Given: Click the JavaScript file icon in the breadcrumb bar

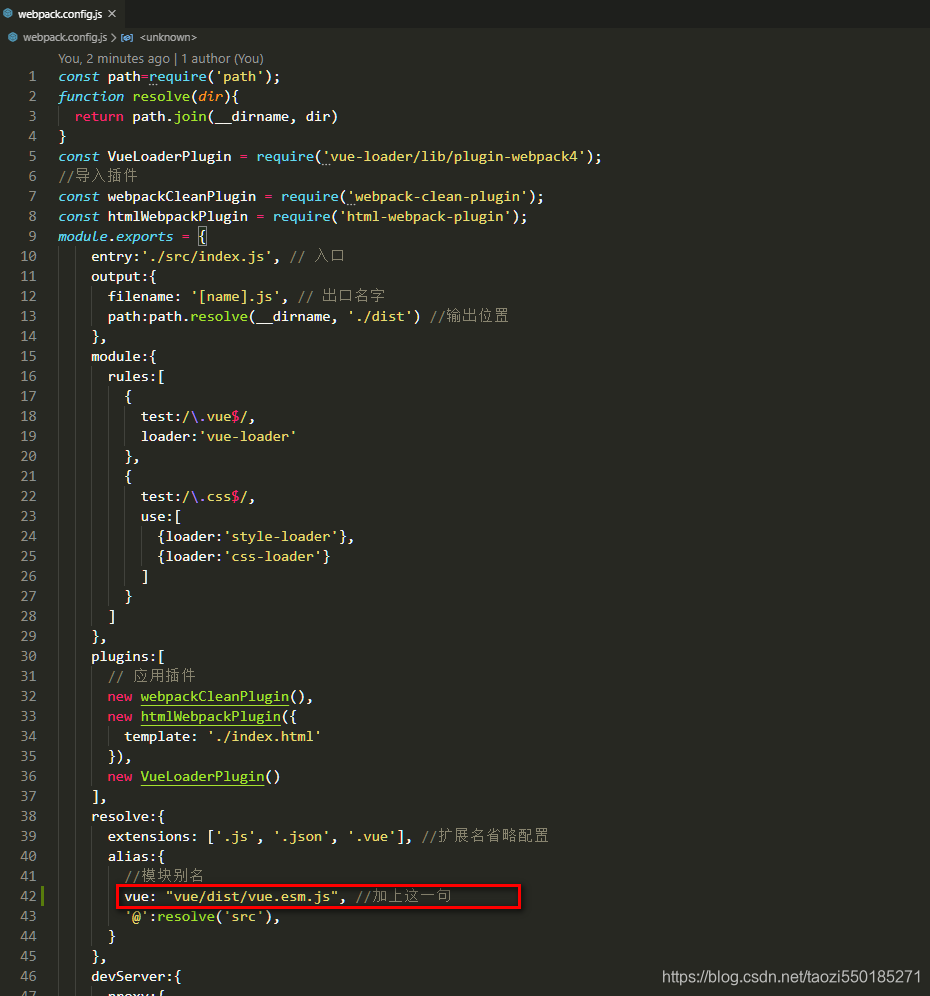Looking at the screenshot, I should tap(13, 36).
